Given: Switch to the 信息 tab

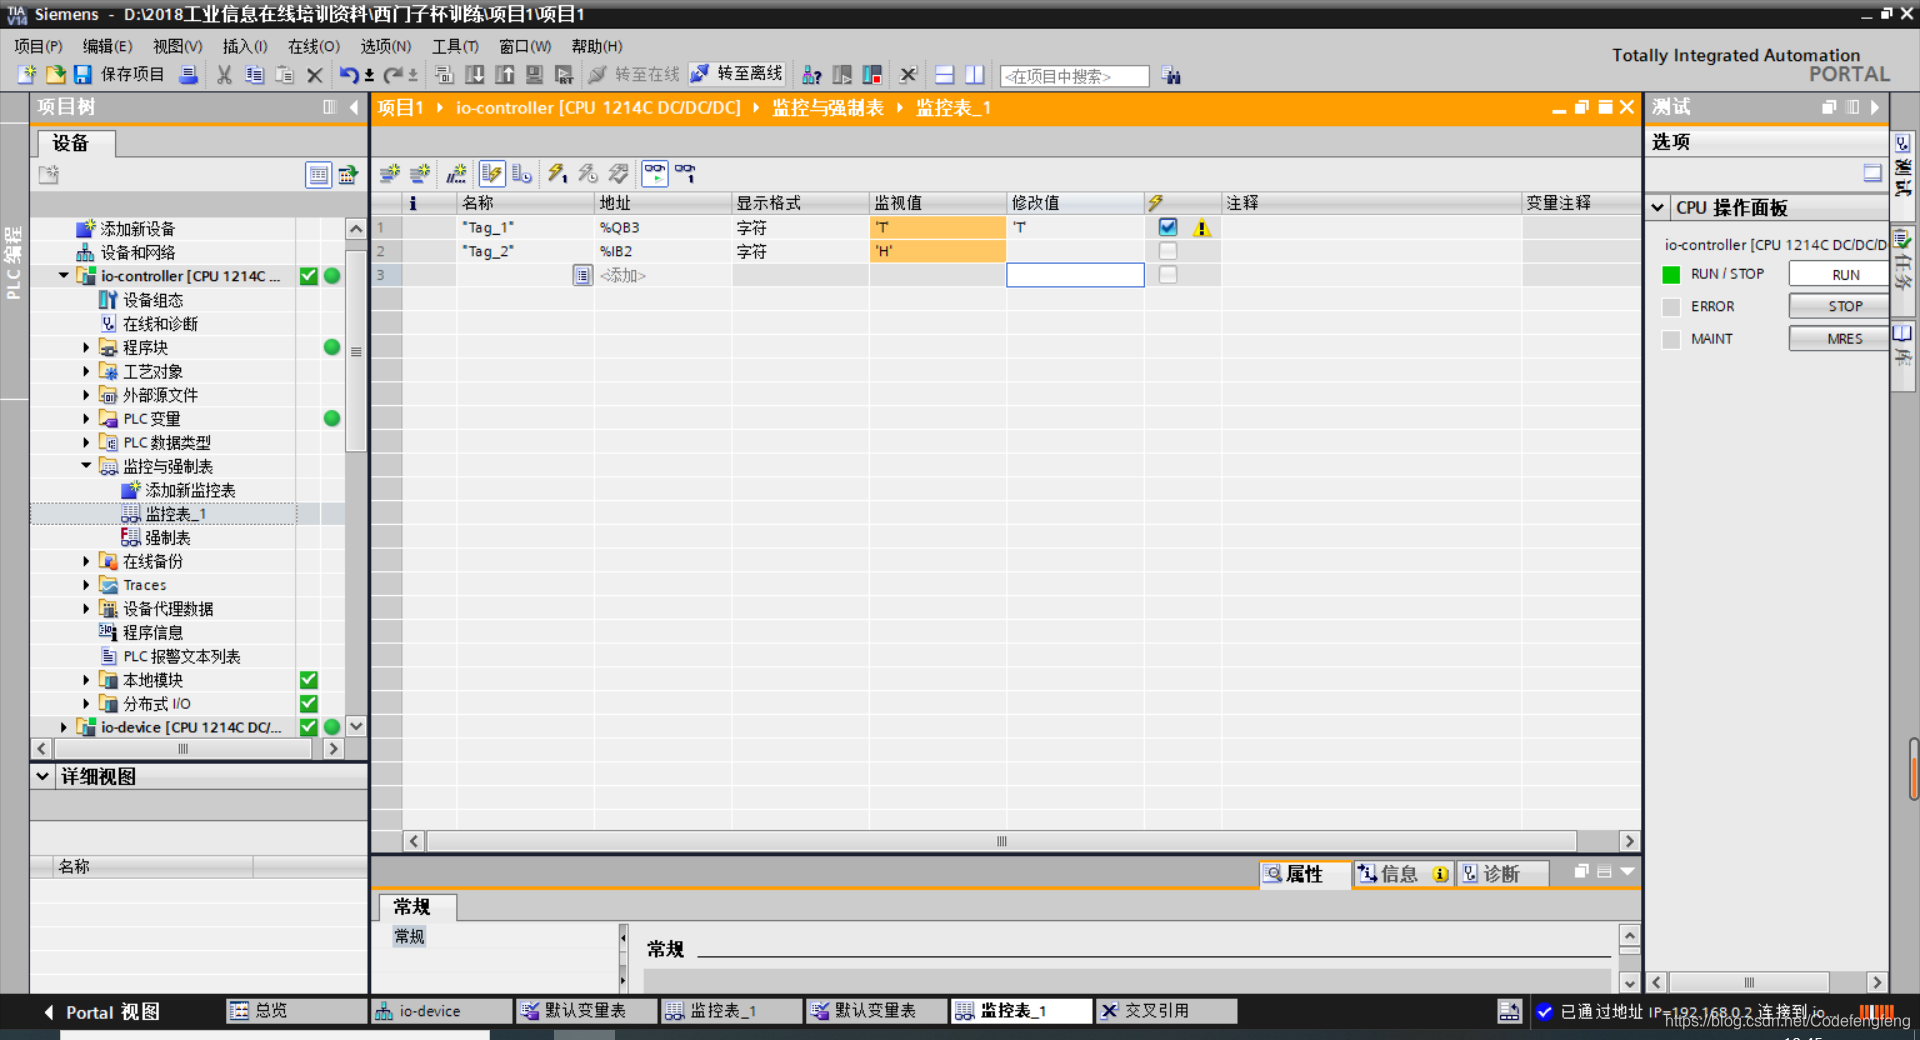Looking at the screenshot, I should [x=1402, y=874].
